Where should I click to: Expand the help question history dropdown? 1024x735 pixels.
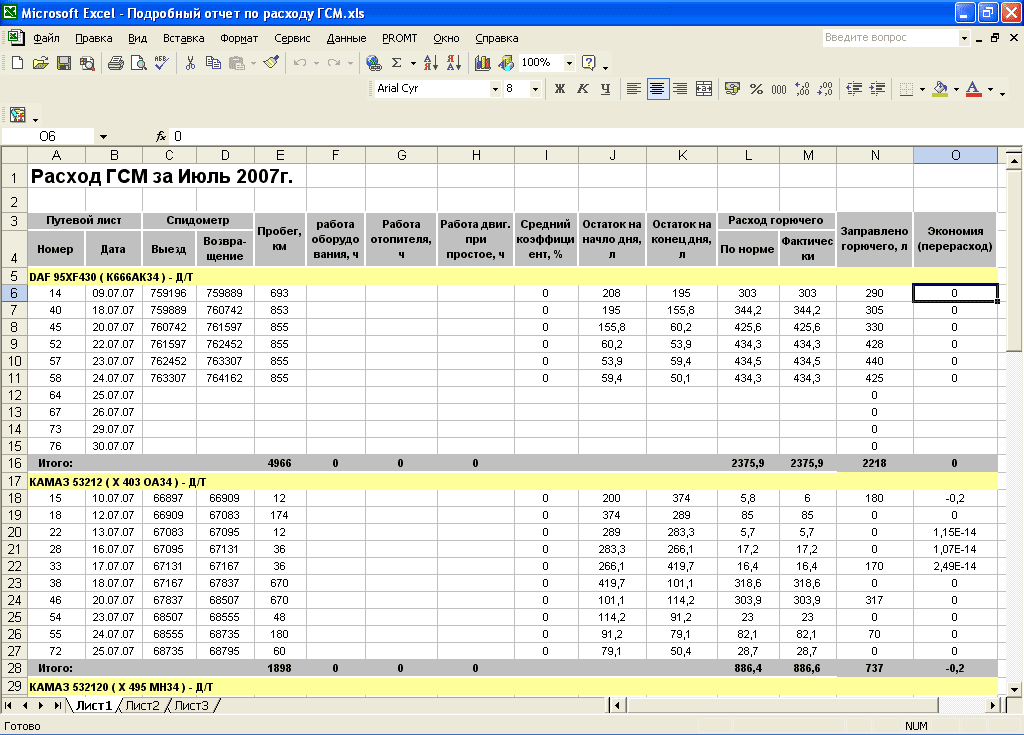click(964, 38)
